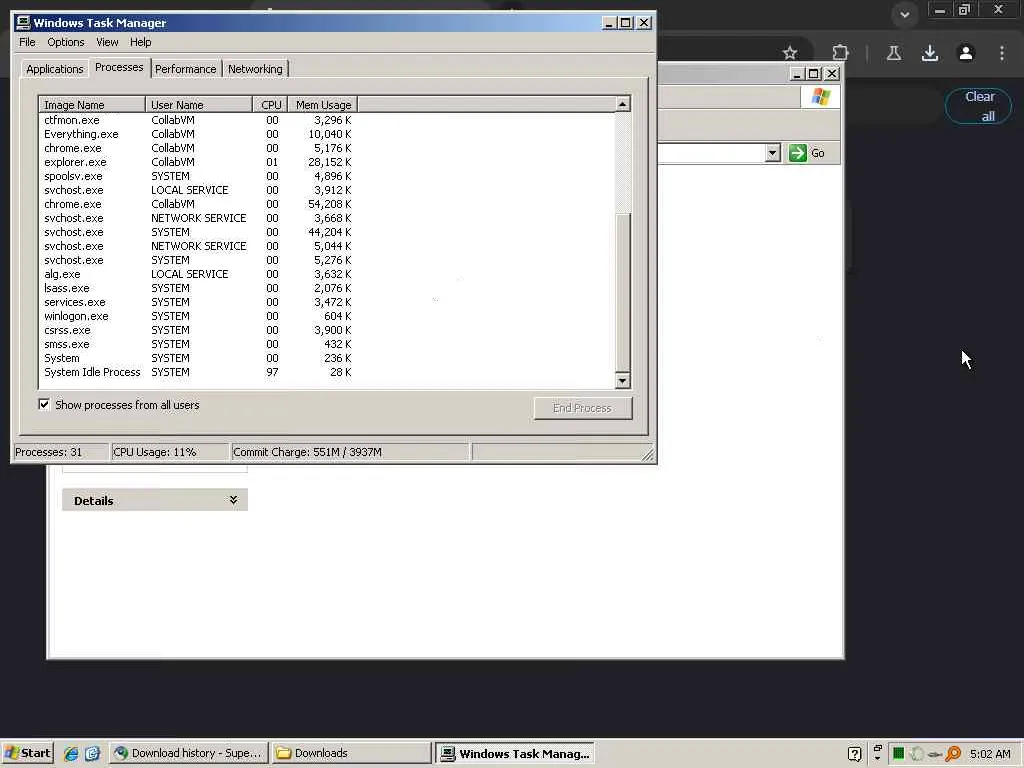Open the Options menu
The height and width of the screenshot is (768, 1024).
[66, 42]
